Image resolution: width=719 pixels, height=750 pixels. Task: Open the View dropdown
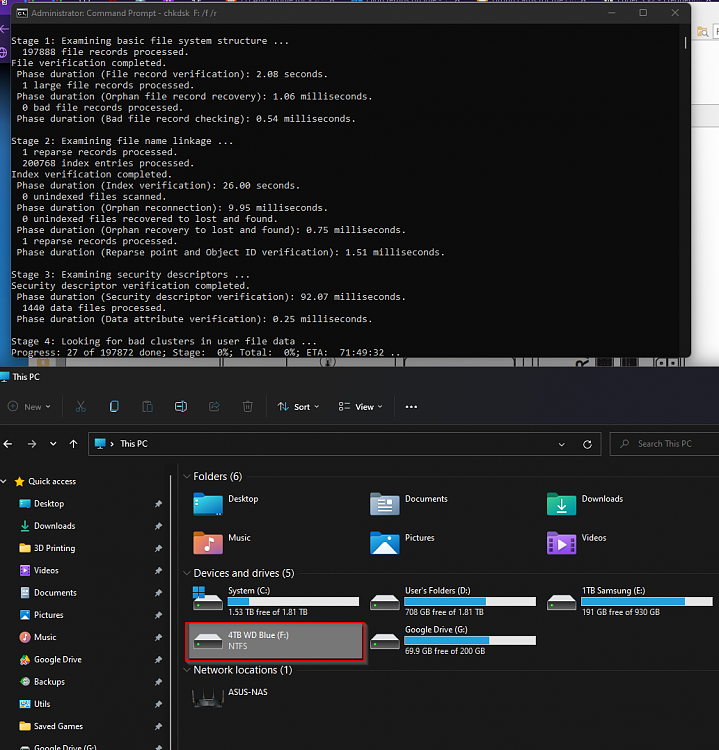coord(361,407)
